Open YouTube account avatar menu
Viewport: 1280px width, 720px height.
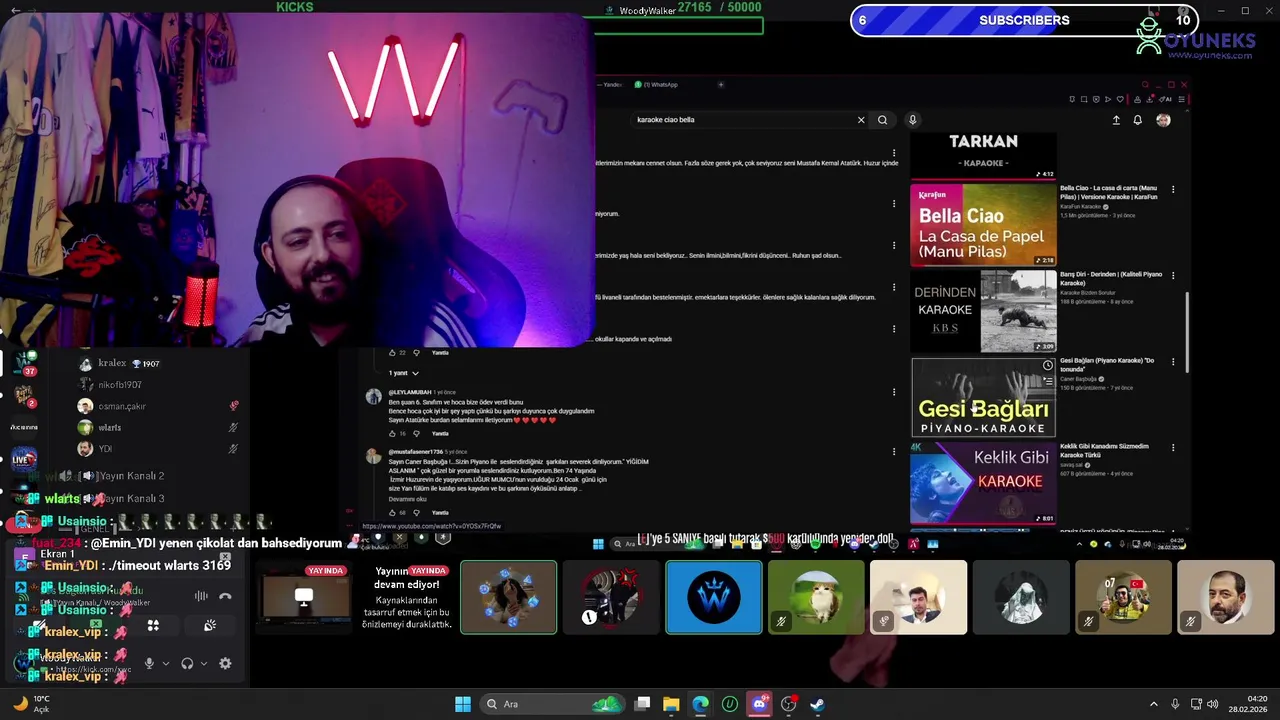(x=1163, y=120)
